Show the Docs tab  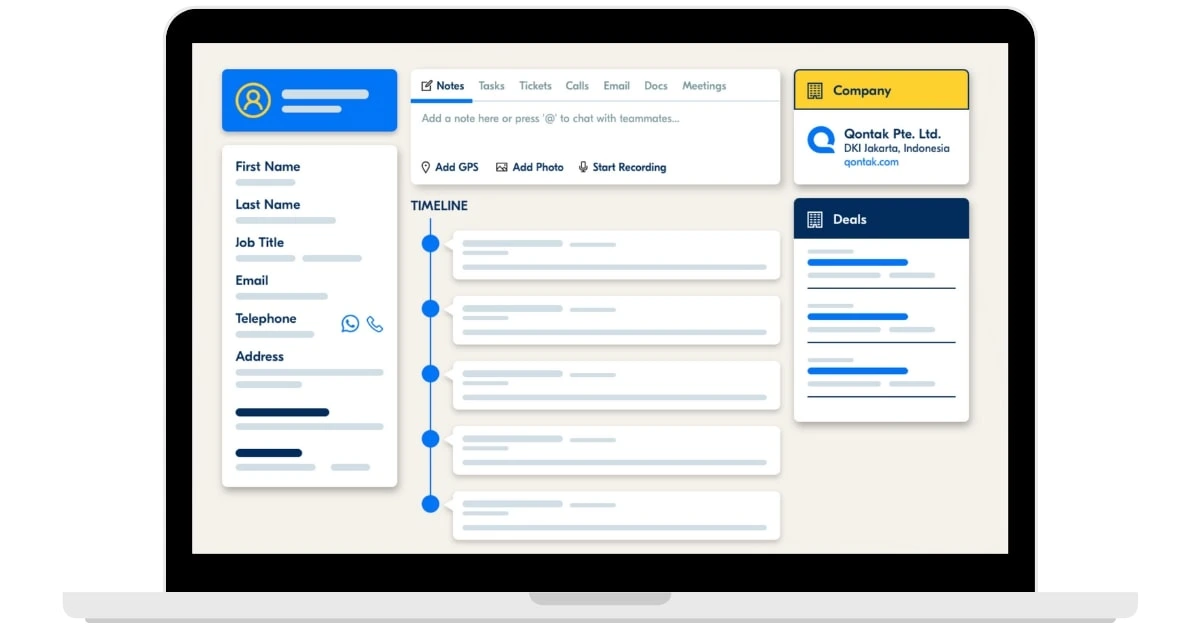click(656, 86)
